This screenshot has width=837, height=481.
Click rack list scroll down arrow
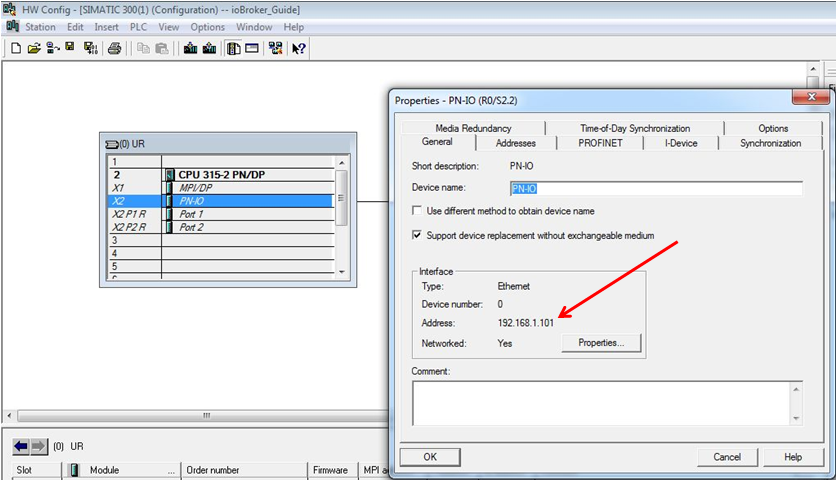[x=342, y=272]
